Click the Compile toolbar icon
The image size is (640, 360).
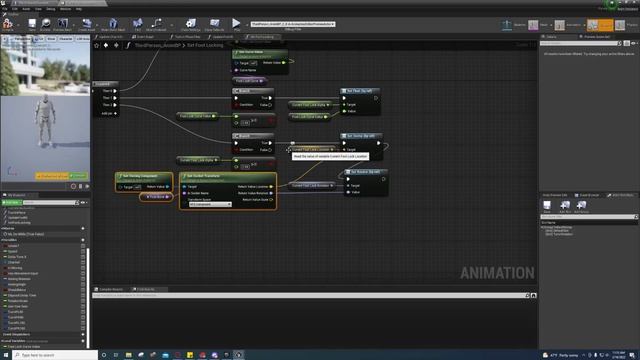pyautogui.click(x=8, y=24)
